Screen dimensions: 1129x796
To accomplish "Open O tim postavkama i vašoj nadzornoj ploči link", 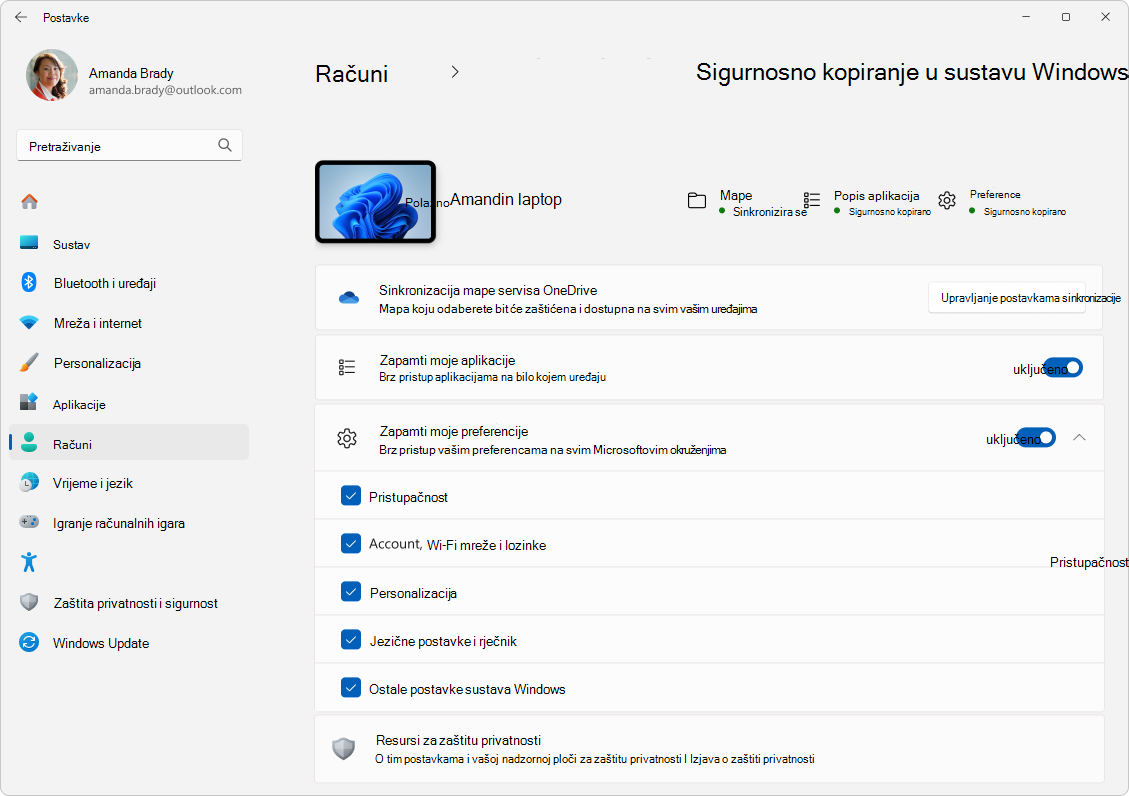I will click(x=528, y=759).
